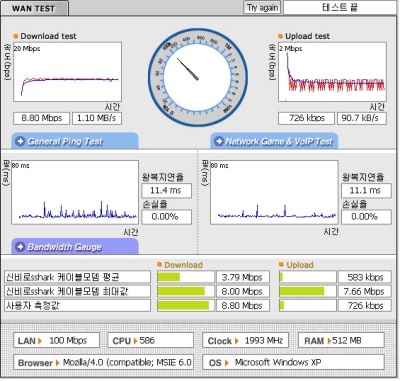Viewport: 400px width, 381px height.
Task: Click the 11.4 ms round-trip delay field
Action: pos(167,191)
